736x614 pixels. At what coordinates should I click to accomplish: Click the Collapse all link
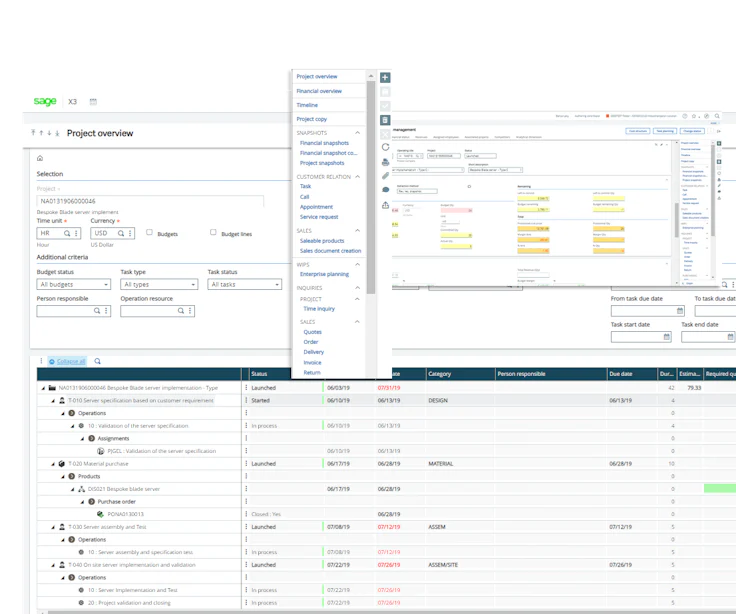(71, 361)
